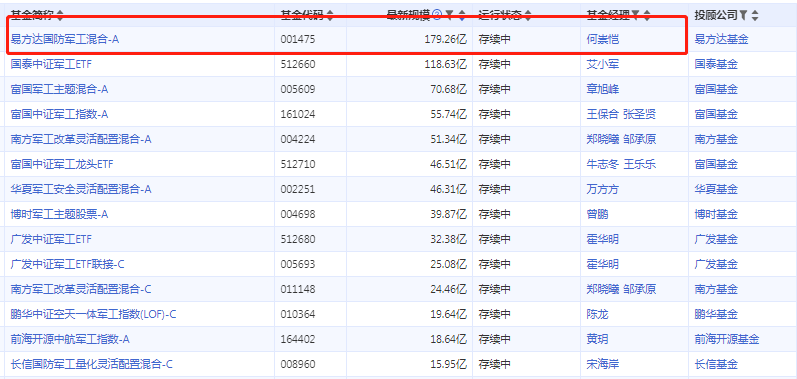Open fund 华夏军工安全灵活配置混合-A
Screen dimensions: 797x379
tap(81, 189)
